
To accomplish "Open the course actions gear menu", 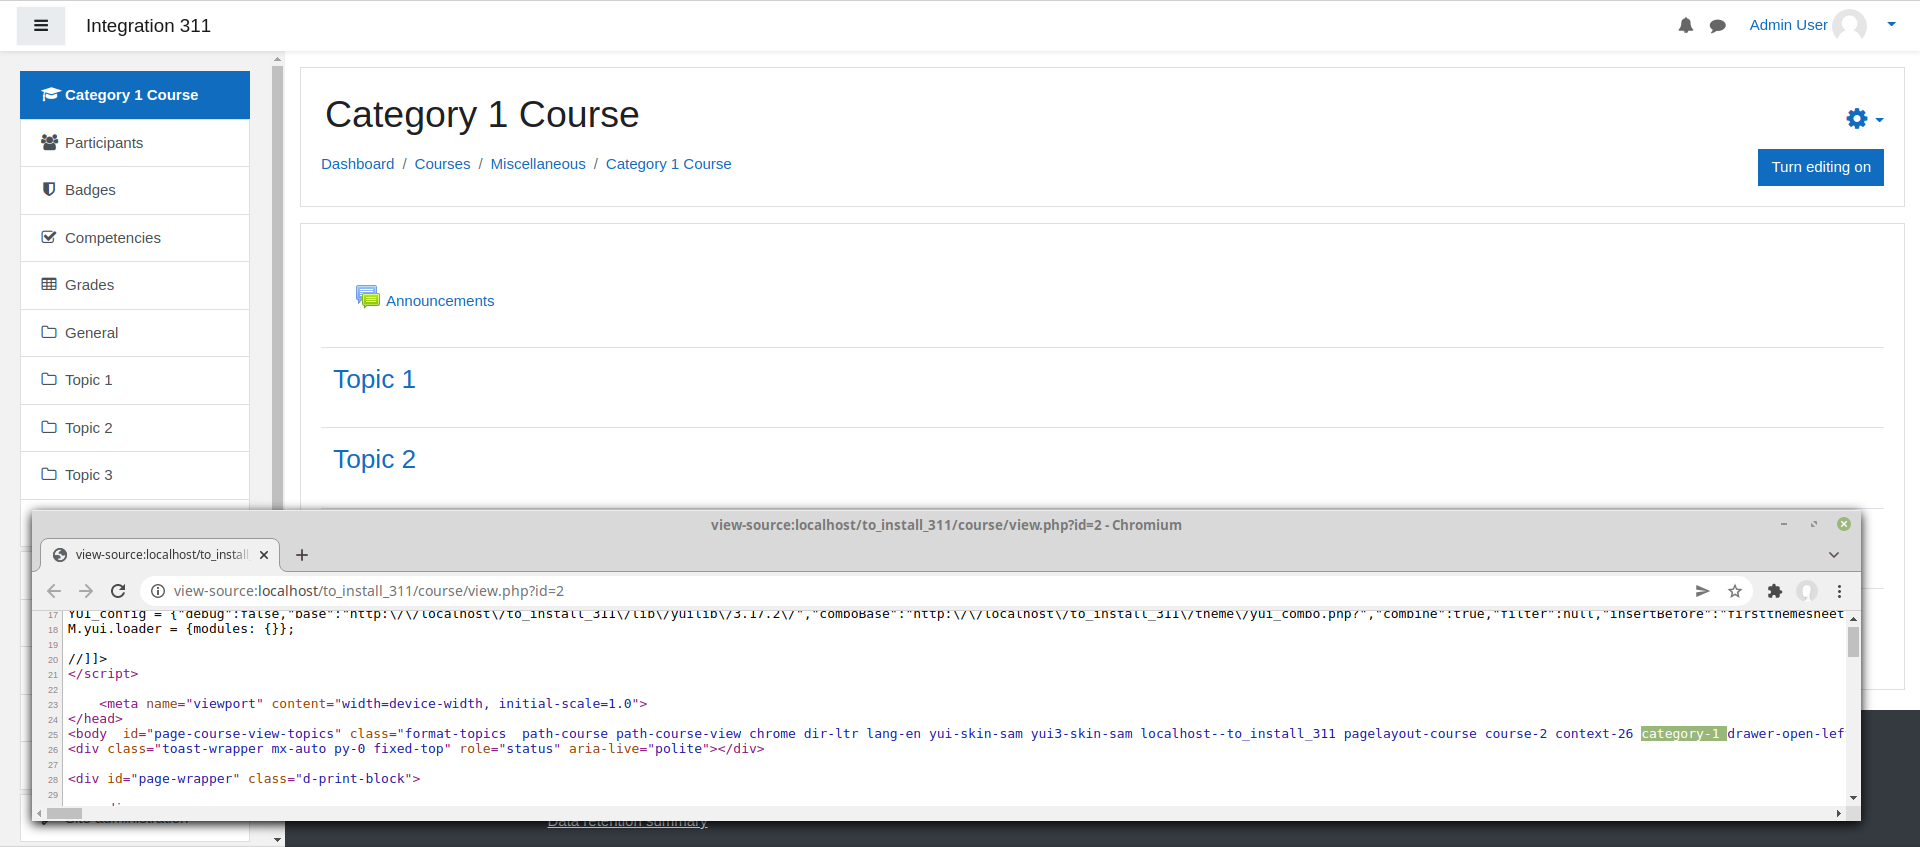I will [1864, 119].
